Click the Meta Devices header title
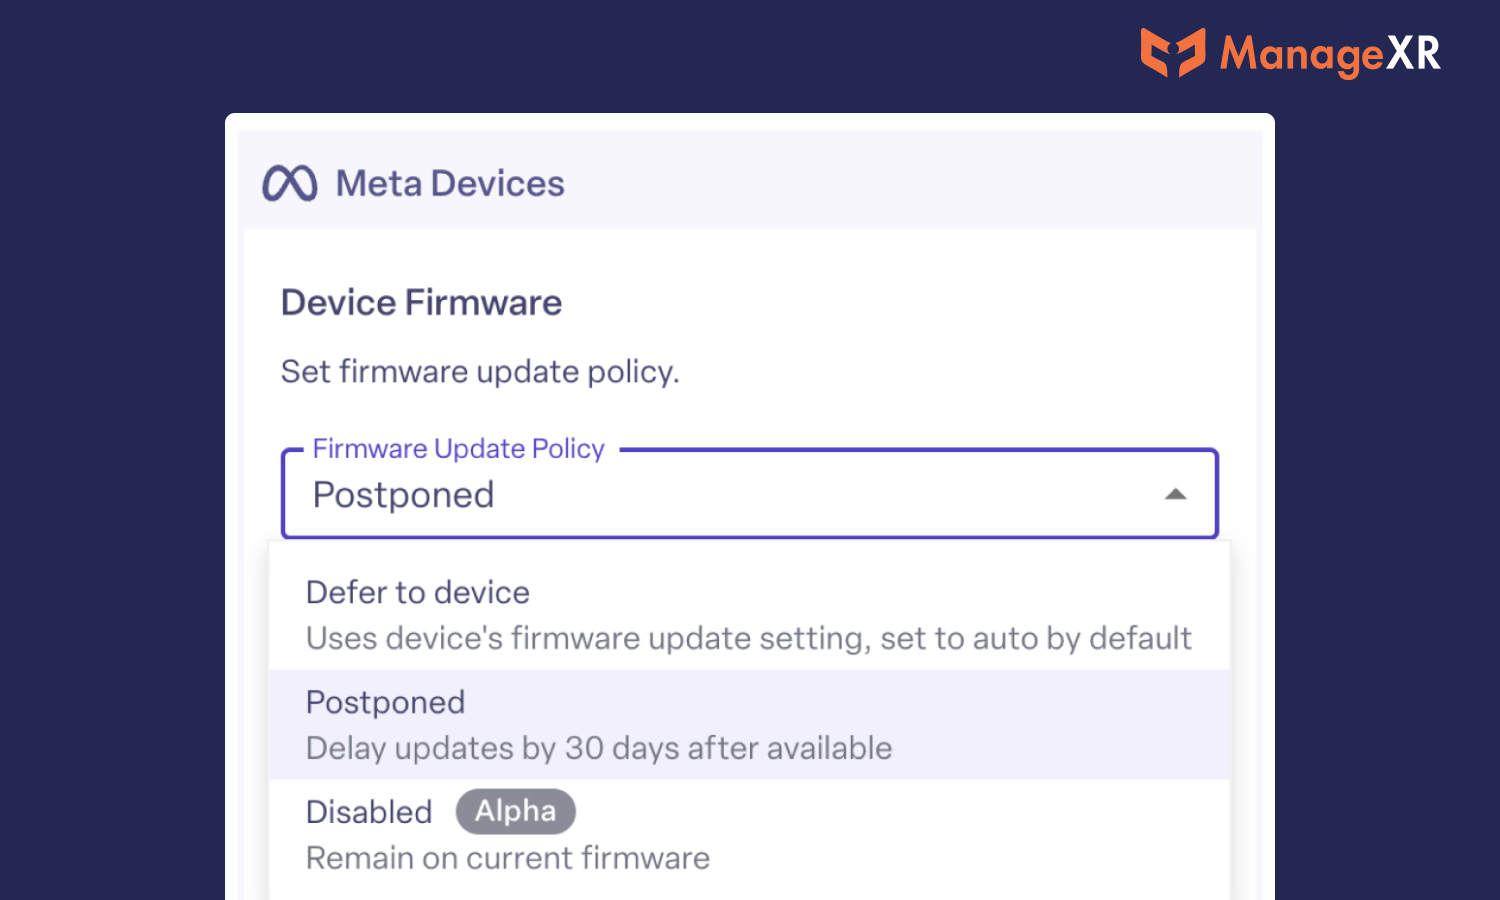Viewport: 1500px width, 900px height. click(450, 184)
